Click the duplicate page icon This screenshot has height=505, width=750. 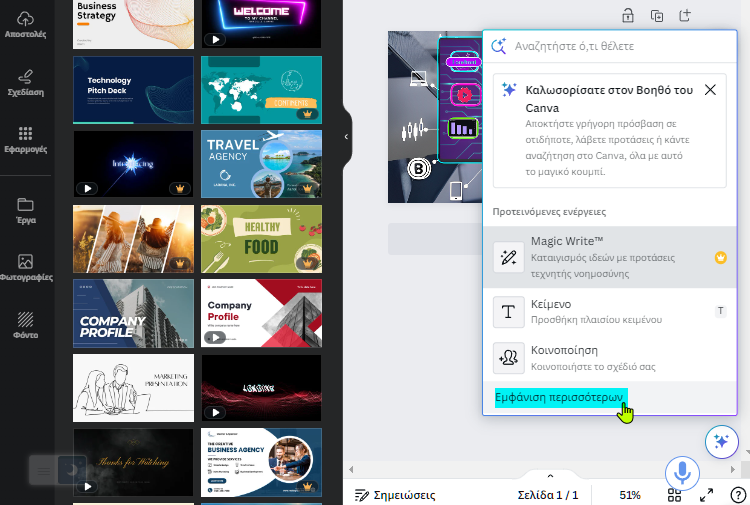pos(657,15)
